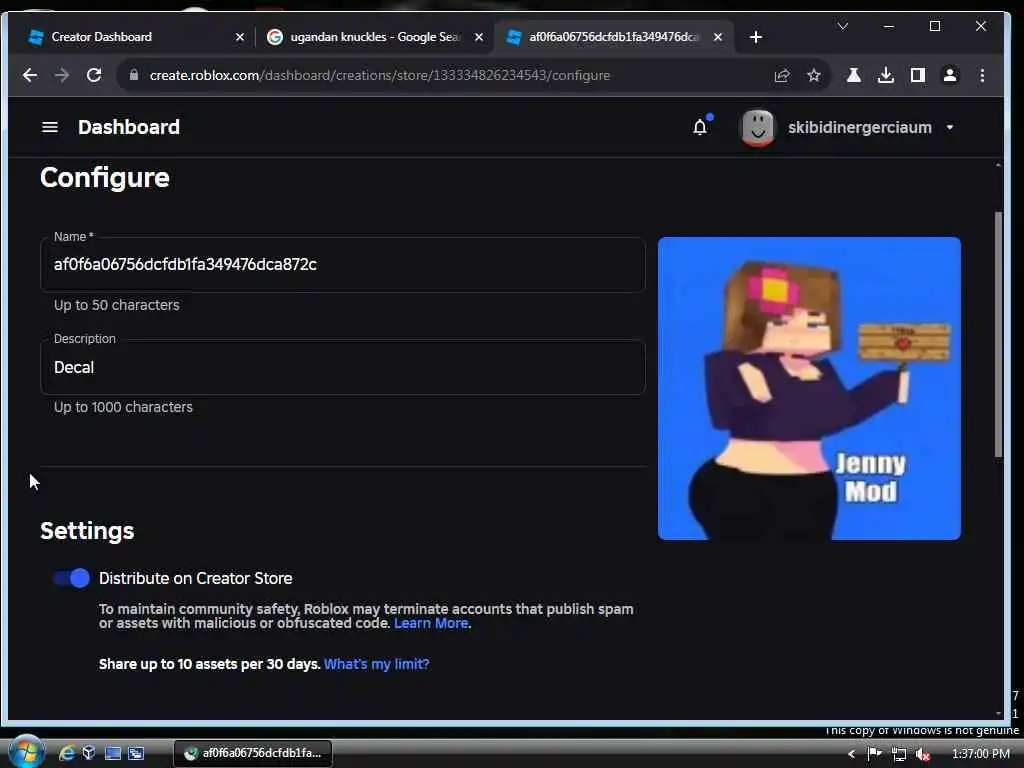Click the Action Center flag icon
The height and width of the screenshot is (768, 1024).
(x=874, y=754)
